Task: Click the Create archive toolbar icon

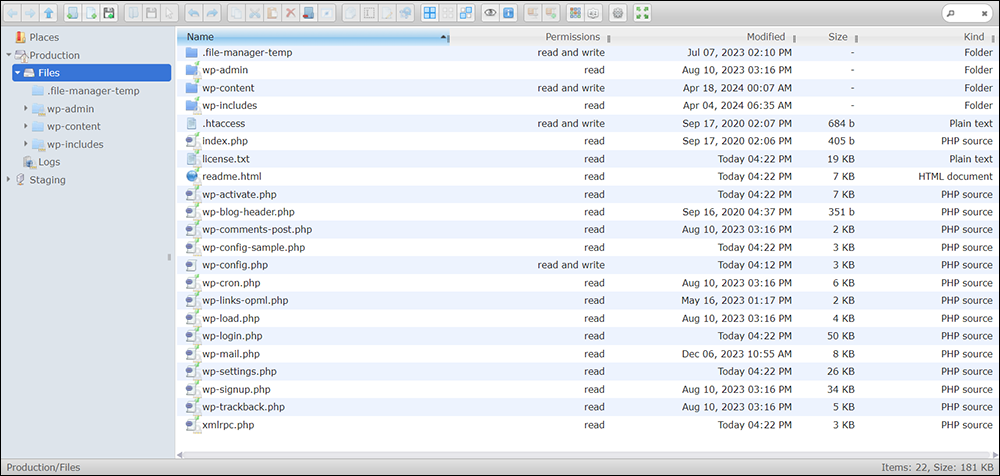Action: click(550, 12)
